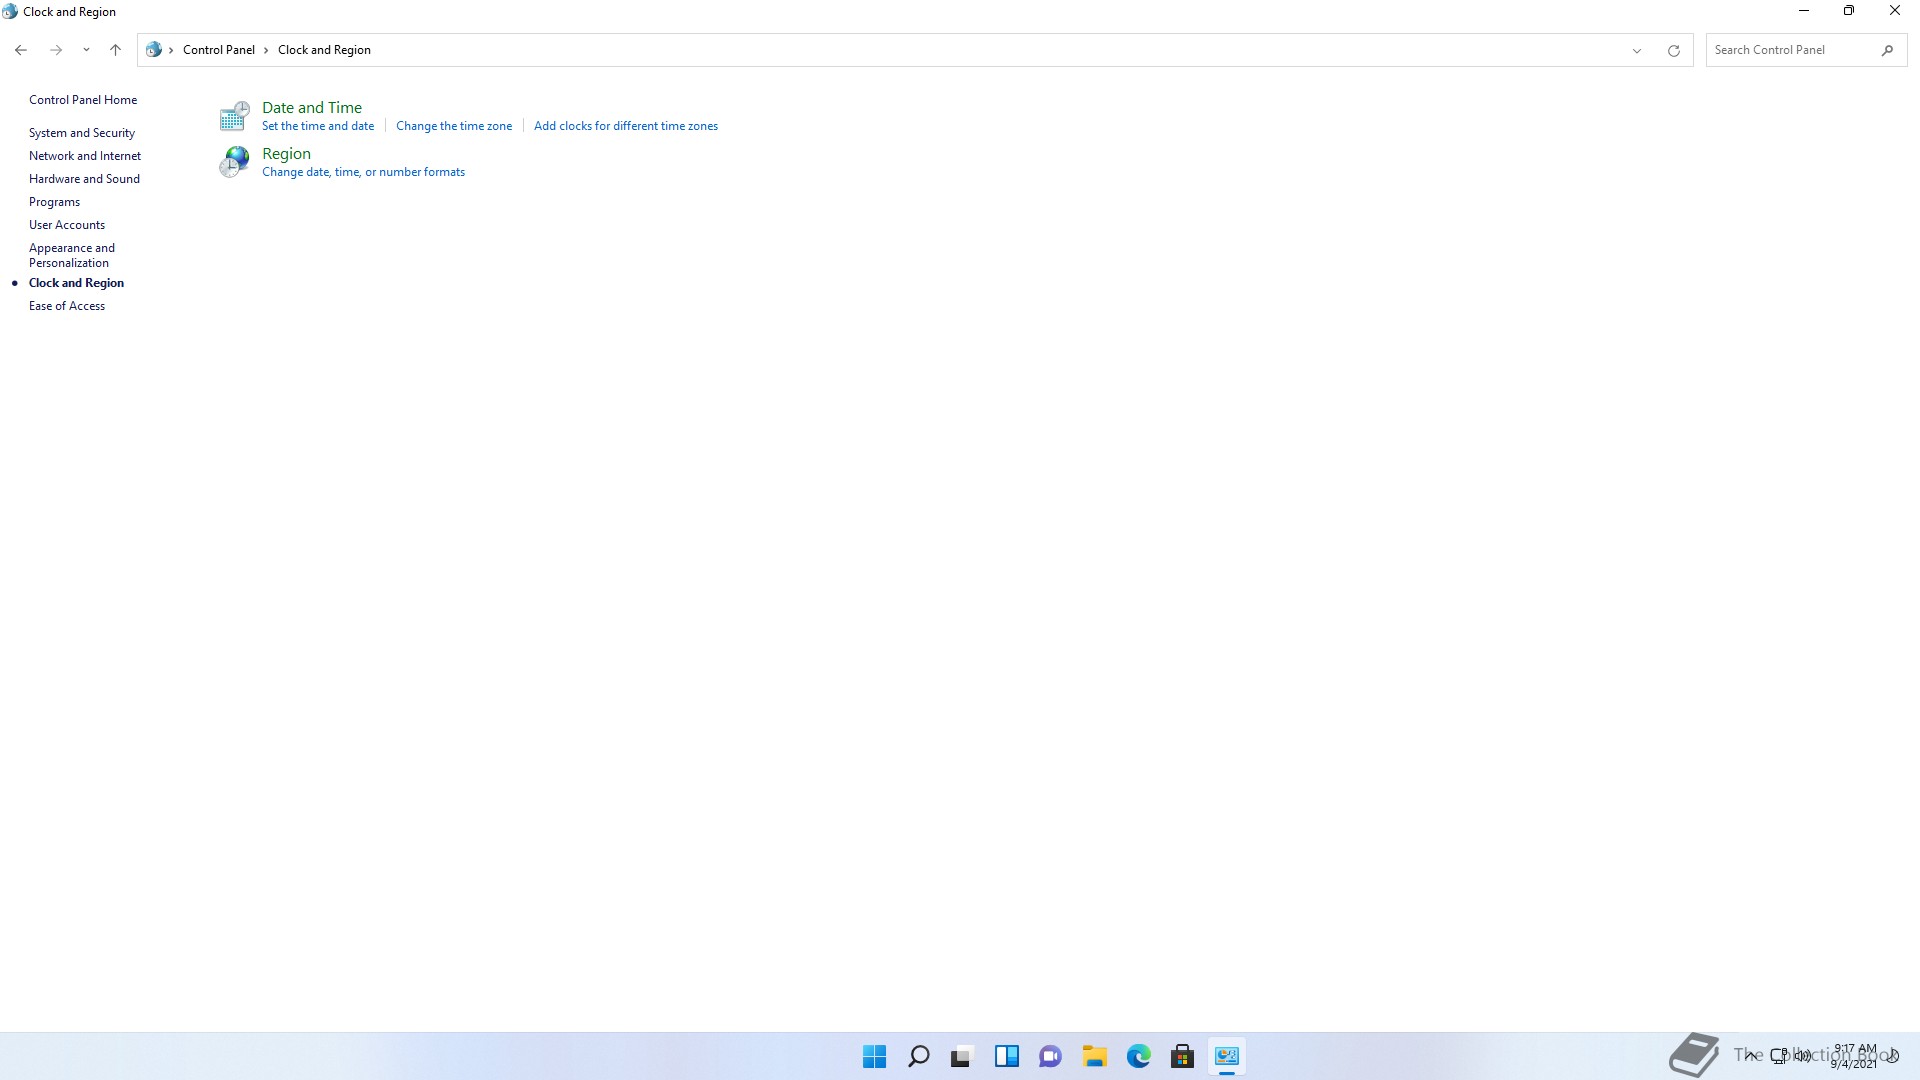Open File Explorer from taskbar

pos(1094,1056)
